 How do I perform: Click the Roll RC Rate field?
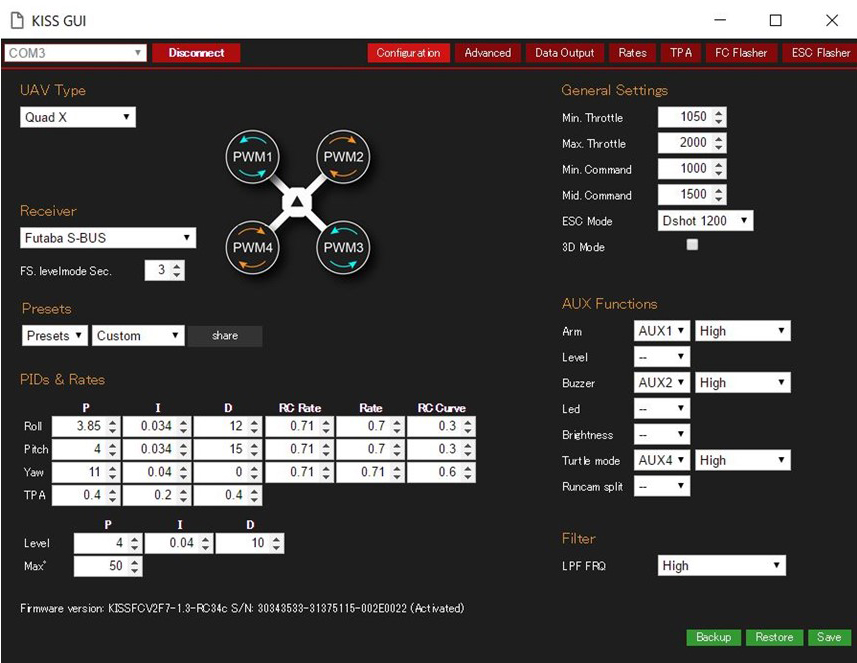[x=299, y=426]
